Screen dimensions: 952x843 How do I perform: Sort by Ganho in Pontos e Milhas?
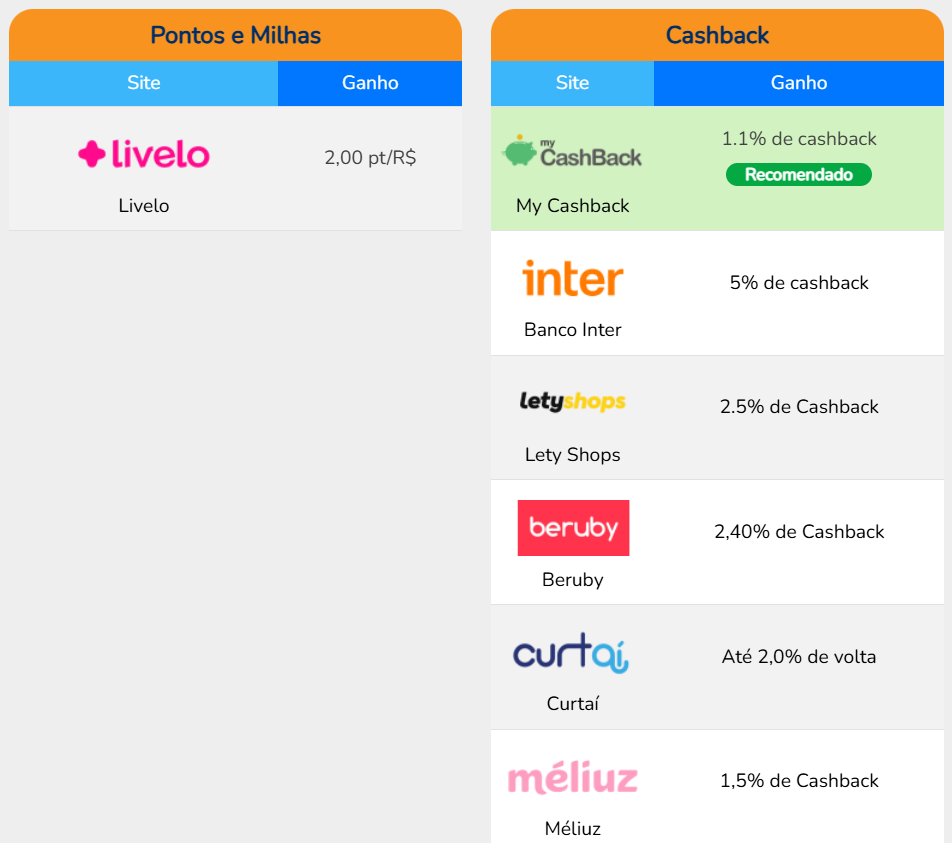click(370, 83)
